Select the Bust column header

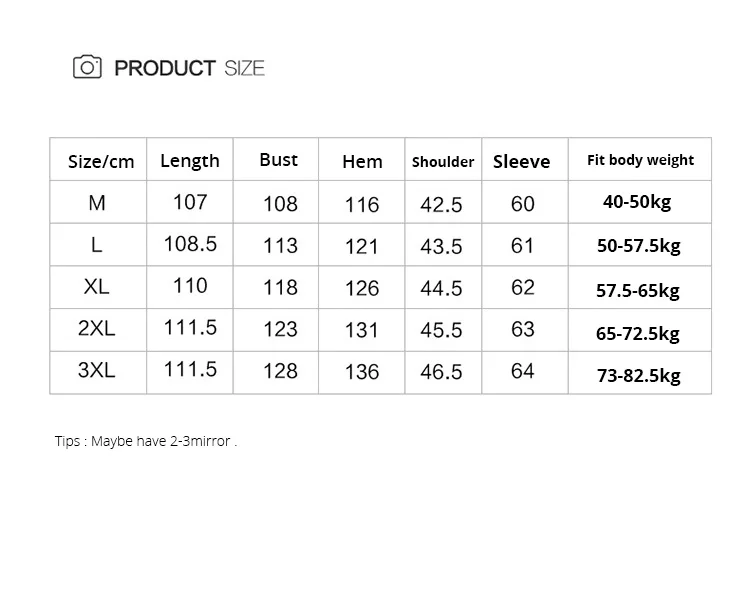pyautogui.click(x=278, y=160)
